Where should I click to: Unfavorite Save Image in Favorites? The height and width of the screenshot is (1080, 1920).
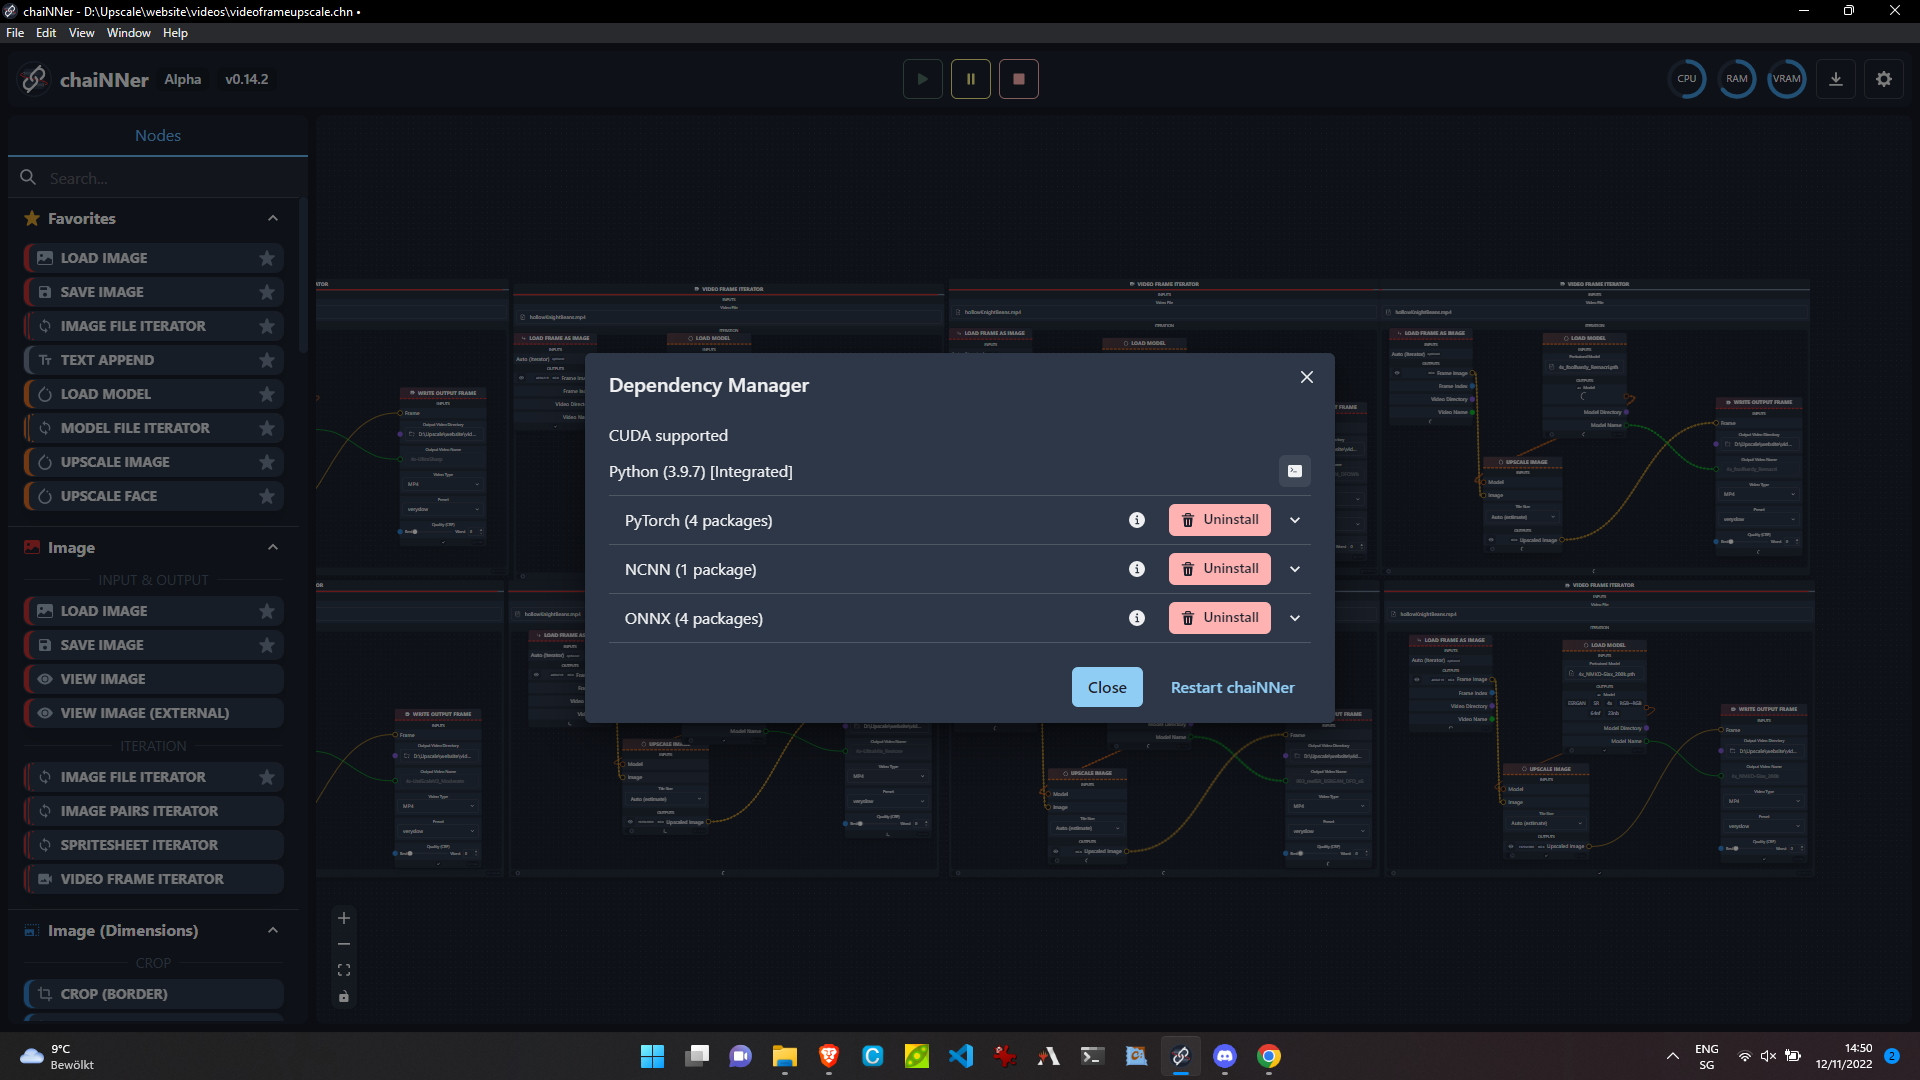266,292
